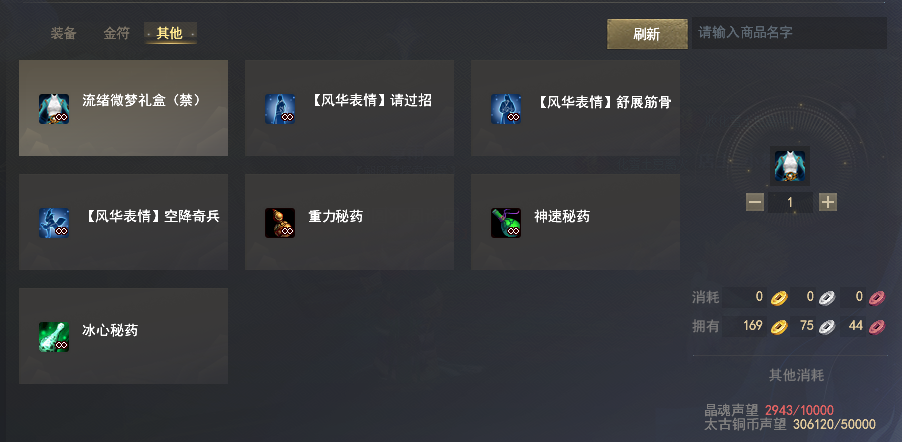Select the 神速秘药 item card
The width and height of the screenshot is (902, 442).
(575, 222)
